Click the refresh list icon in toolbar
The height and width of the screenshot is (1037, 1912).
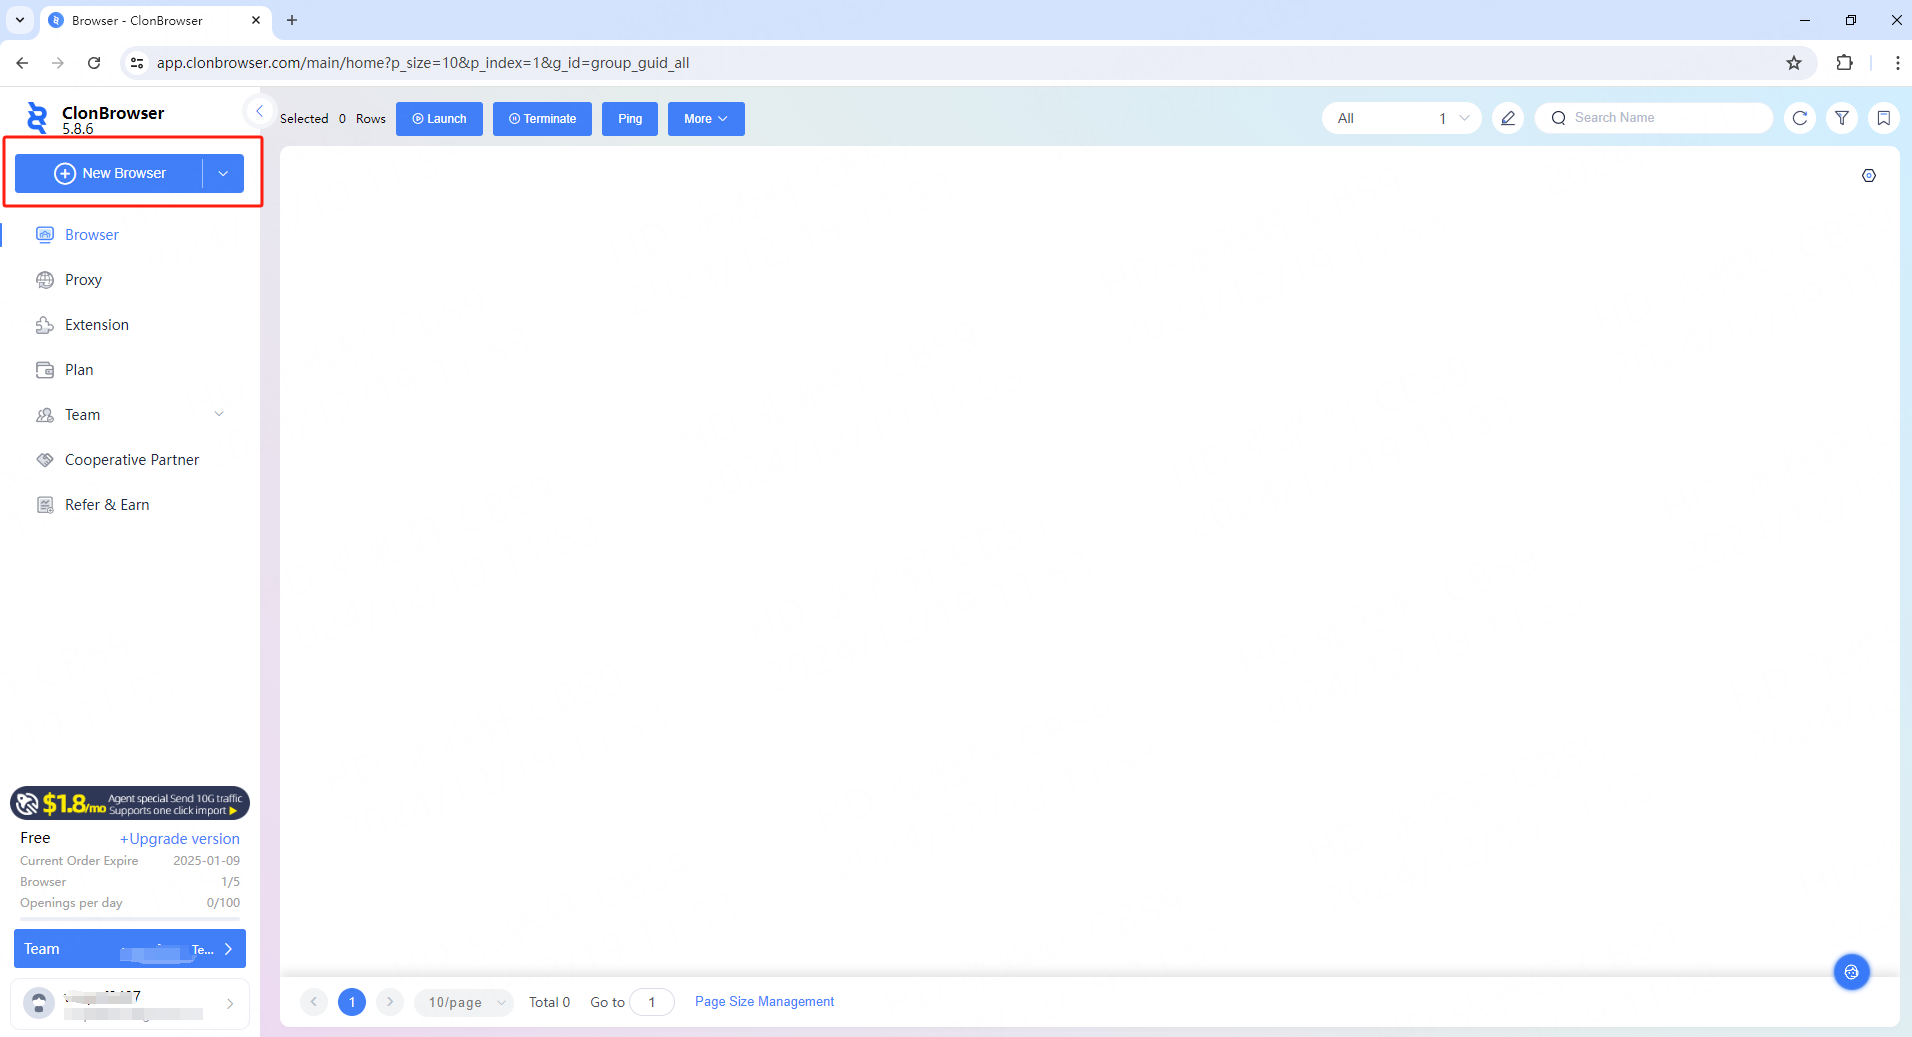[1799, 118]
